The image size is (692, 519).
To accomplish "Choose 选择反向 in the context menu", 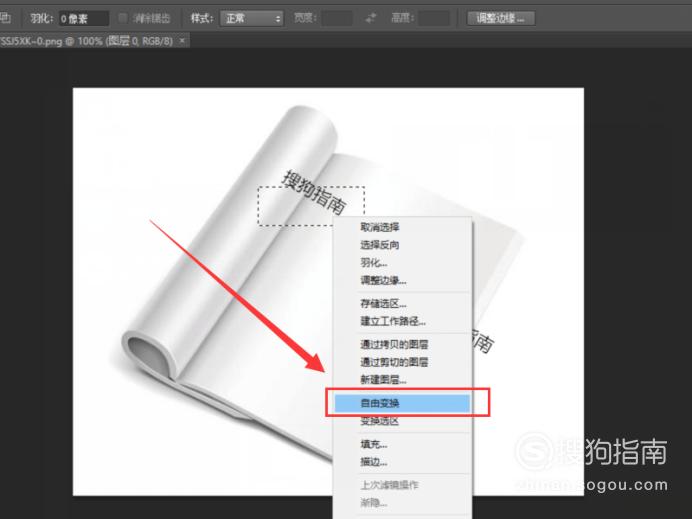I will click(402, 245).
